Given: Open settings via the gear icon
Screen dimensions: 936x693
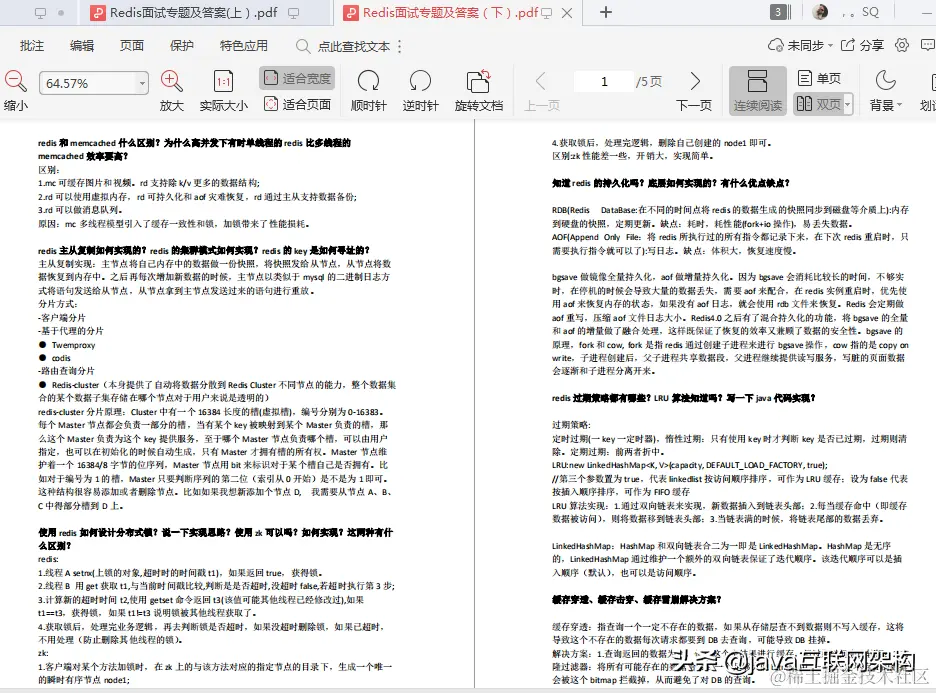Looking at the screenshot, I should pyautogui.click(x=902, y=46).
